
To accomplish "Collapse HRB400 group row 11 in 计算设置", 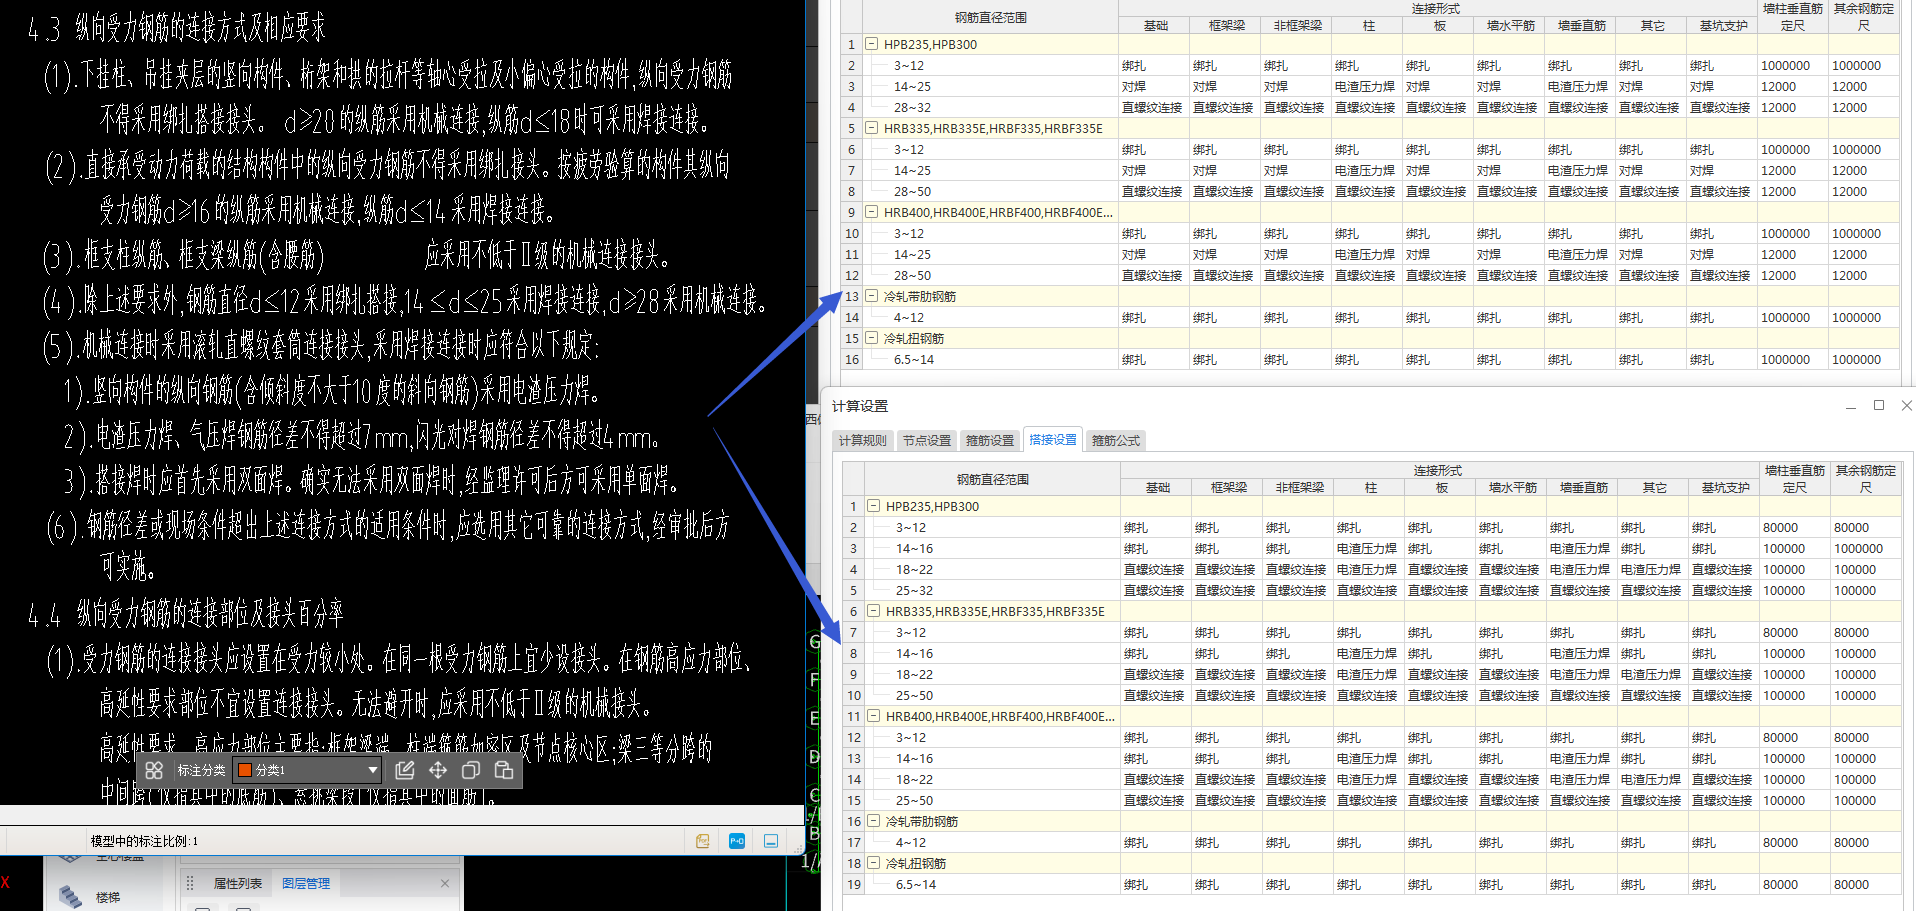I will [874, 716].
